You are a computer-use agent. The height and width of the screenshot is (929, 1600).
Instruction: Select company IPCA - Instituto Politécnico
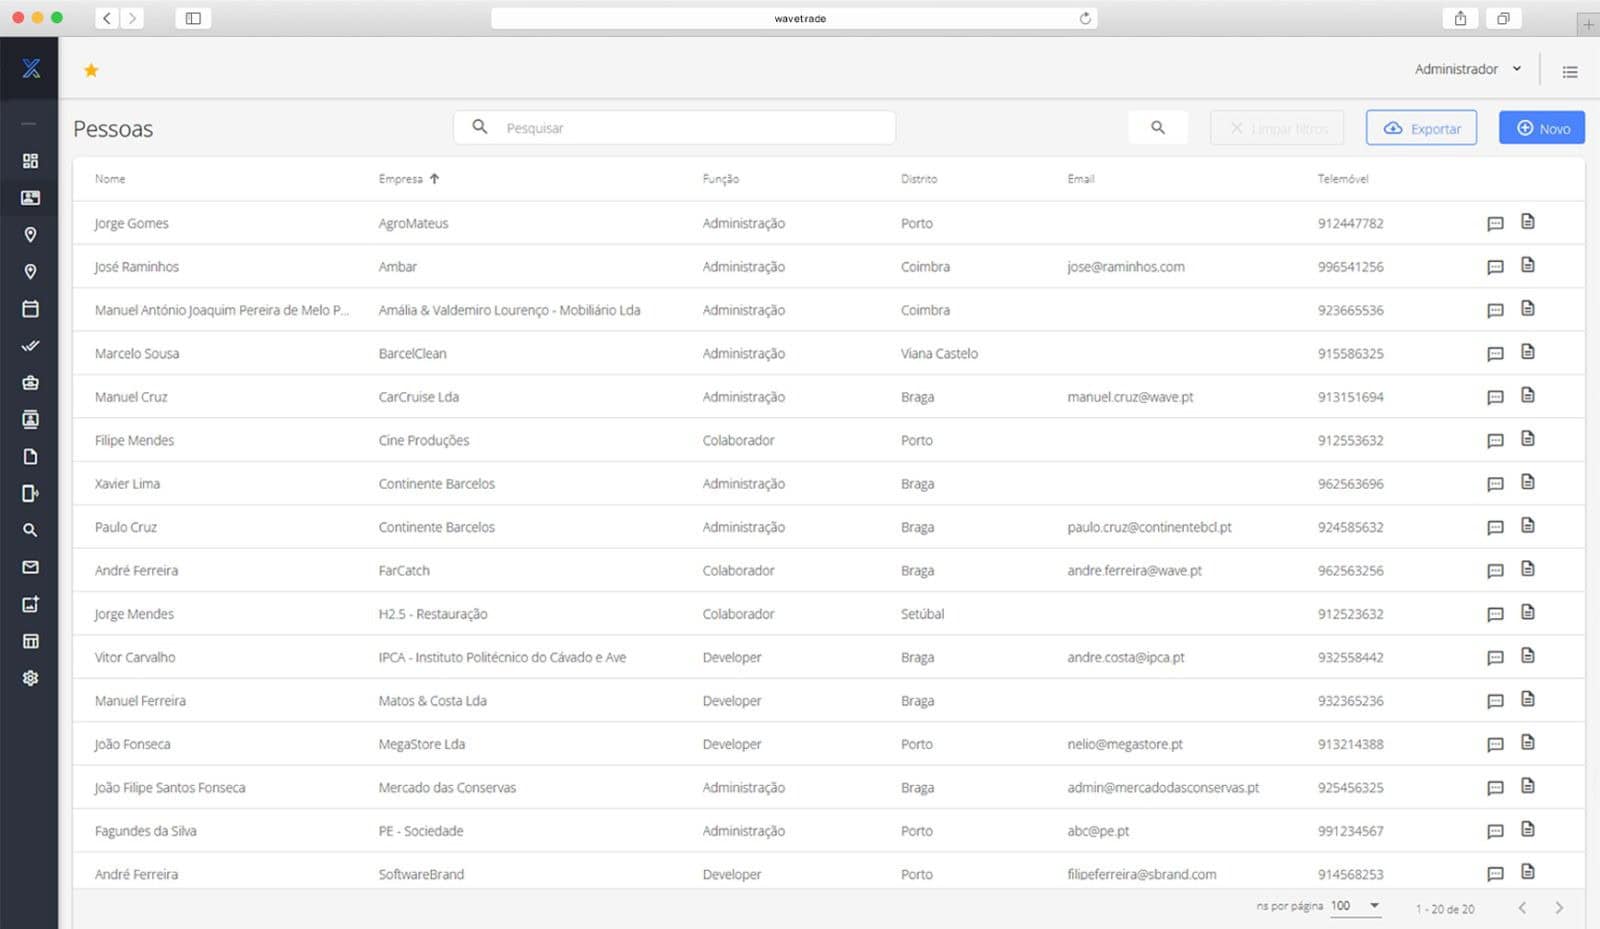pos(502,658)
